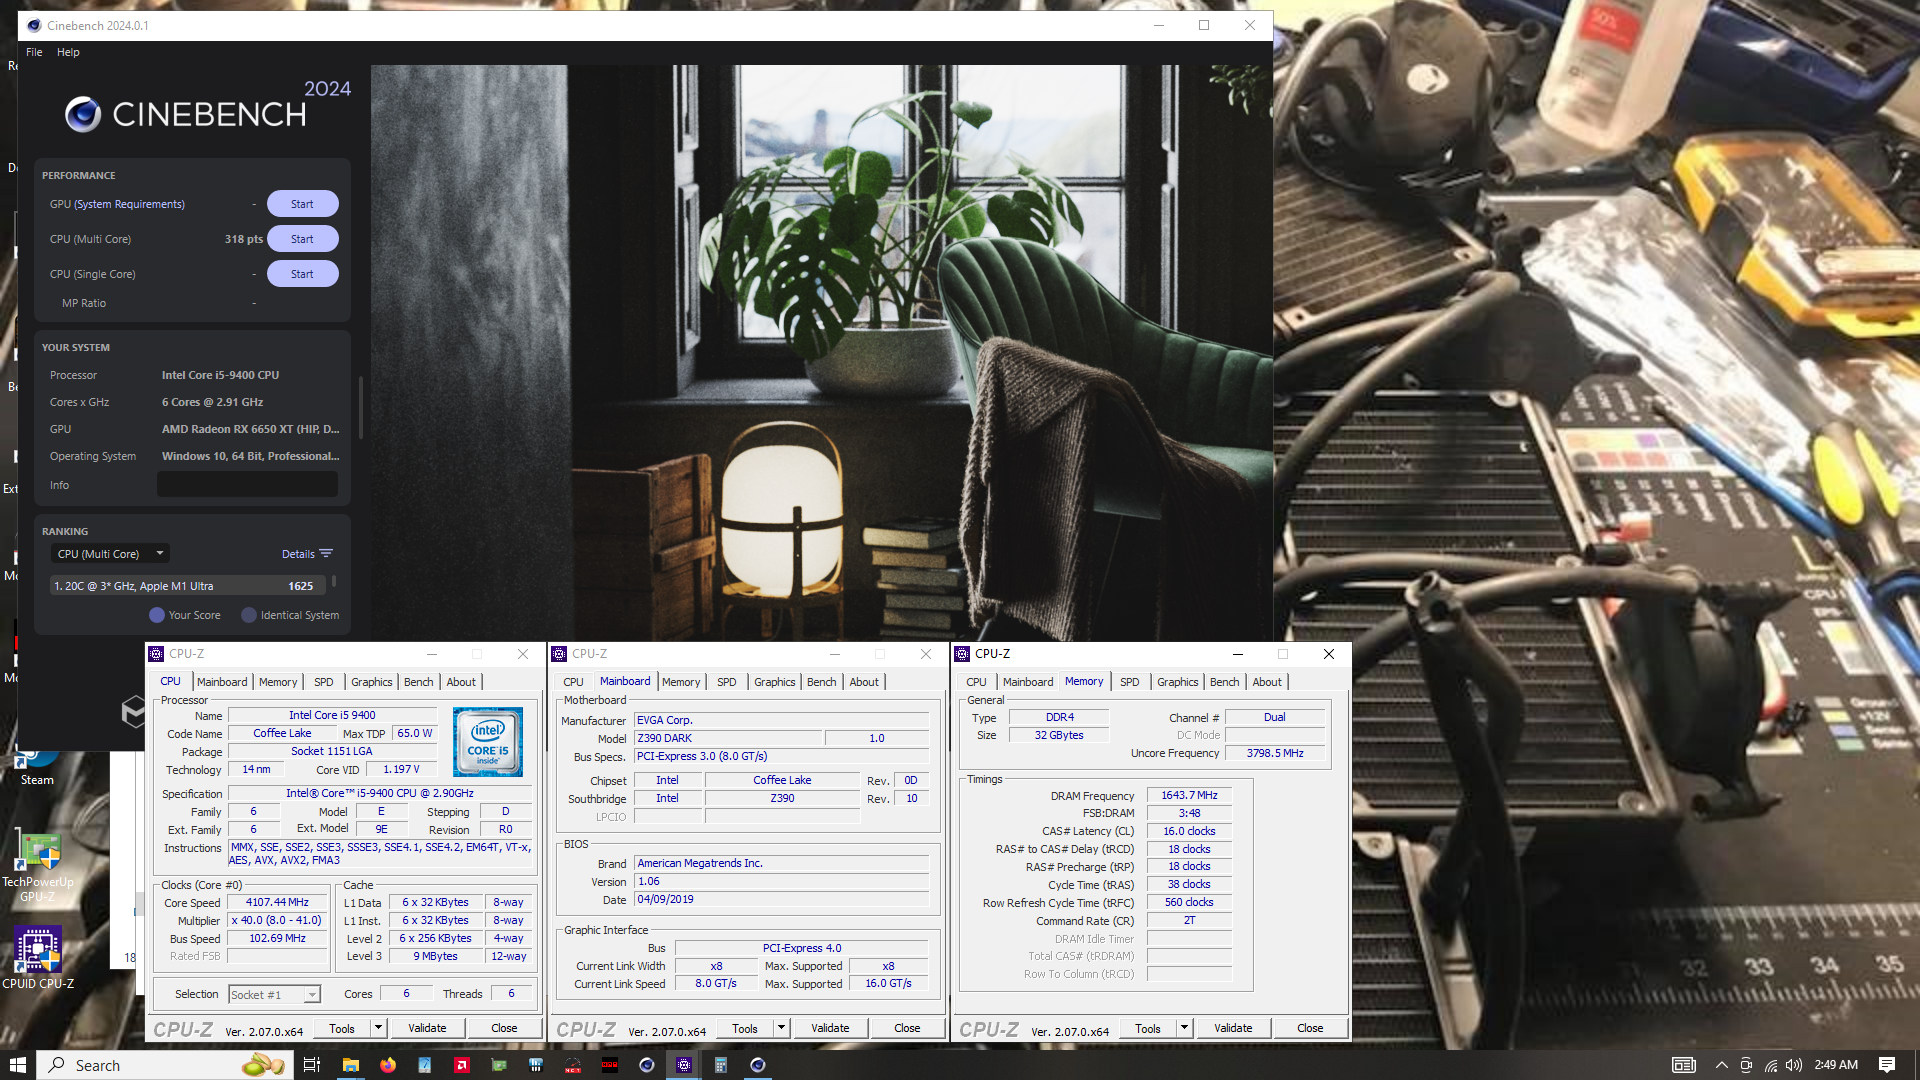Click Validate in CPU-Z CPU window
Viewport: 1920px width, 1080px height.
427,1028
